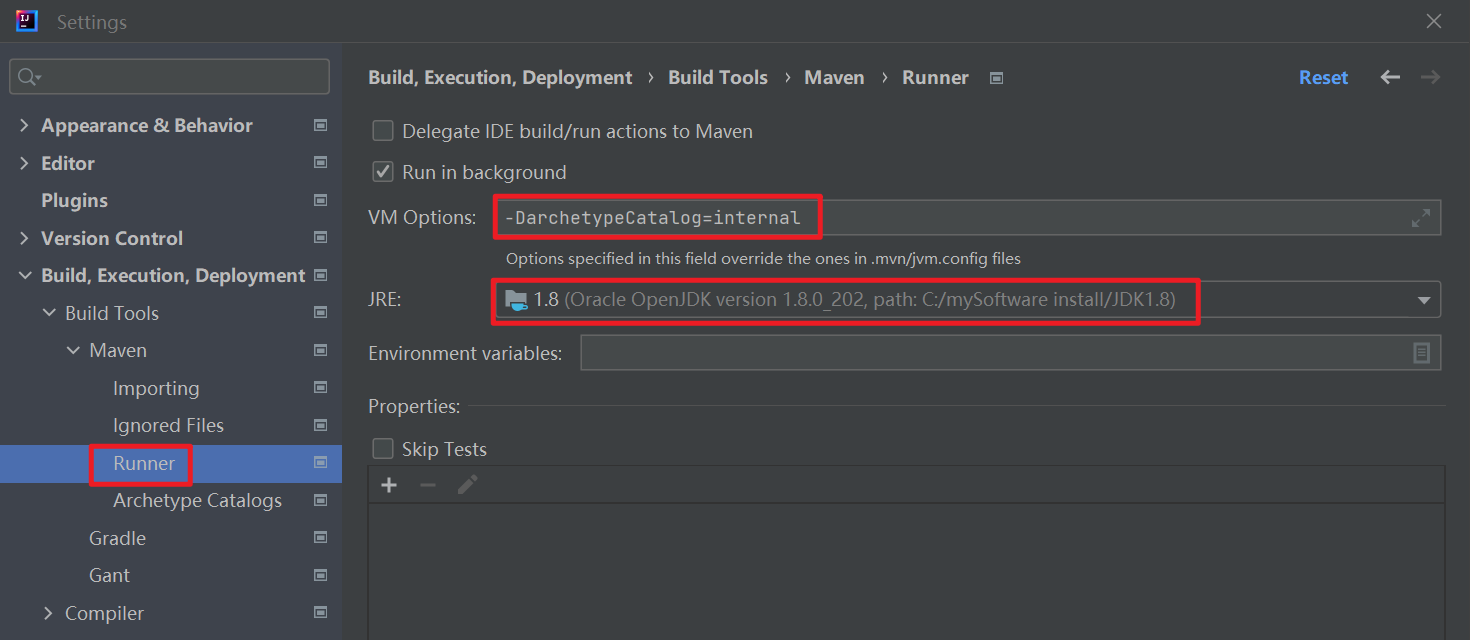1470x640 pixels.
Task: Open Gradle settings page
Action: (117, 538)
